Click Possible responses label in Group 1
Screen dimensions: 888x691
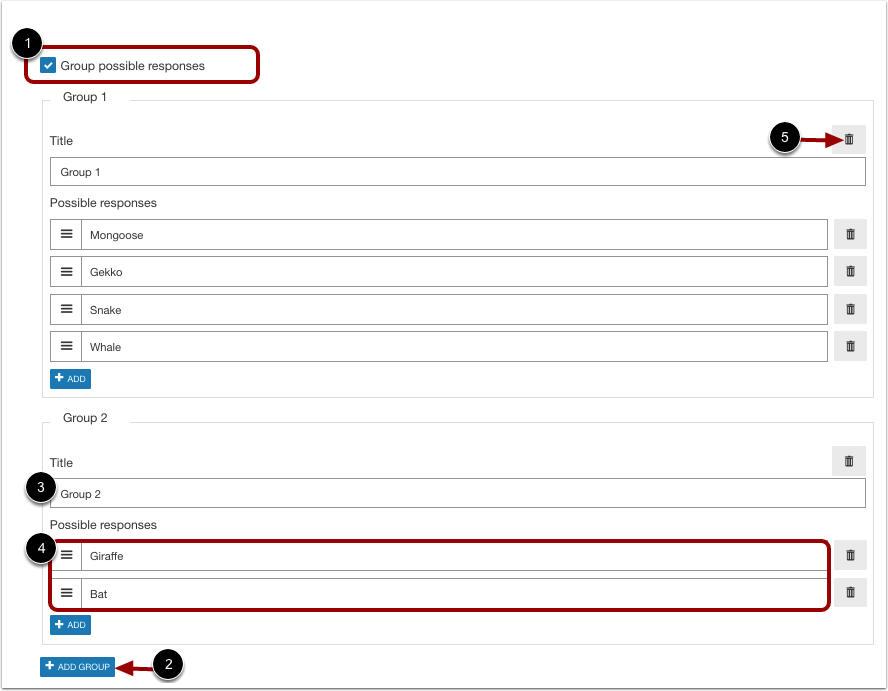point(103,203)
